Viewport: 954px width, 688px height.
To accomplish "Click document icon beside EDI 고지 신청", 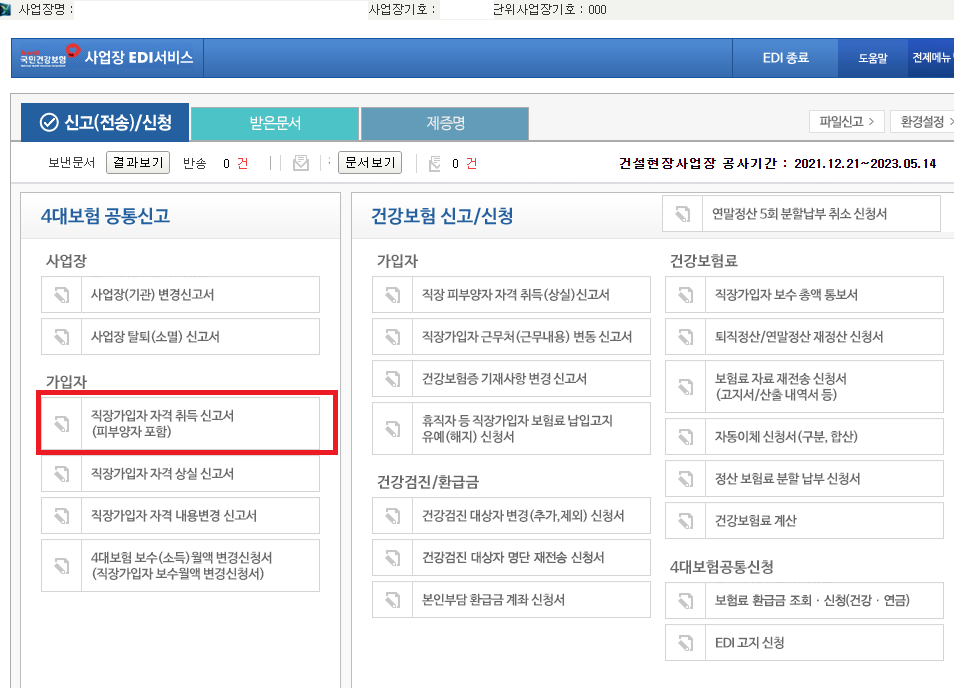I will click(686, 643).
